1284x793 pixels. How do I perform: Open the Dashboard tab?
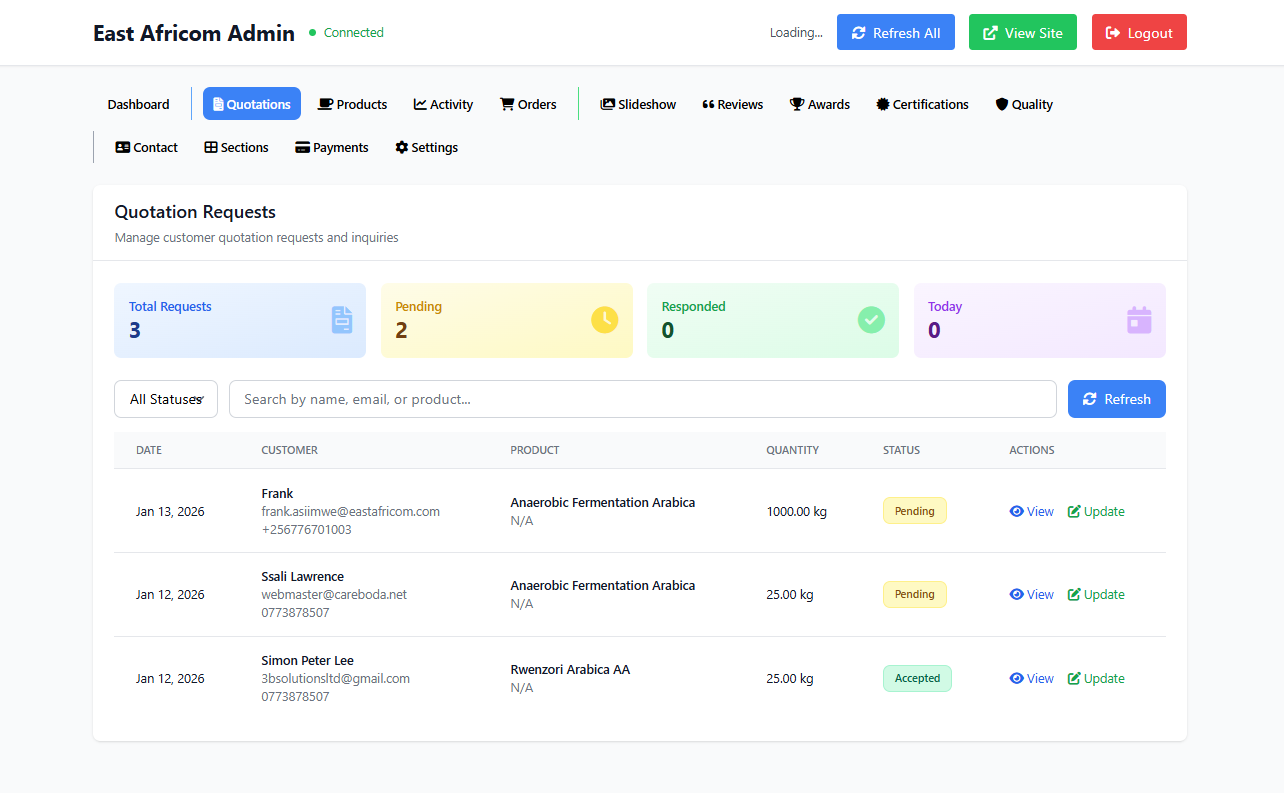point(139,104)
